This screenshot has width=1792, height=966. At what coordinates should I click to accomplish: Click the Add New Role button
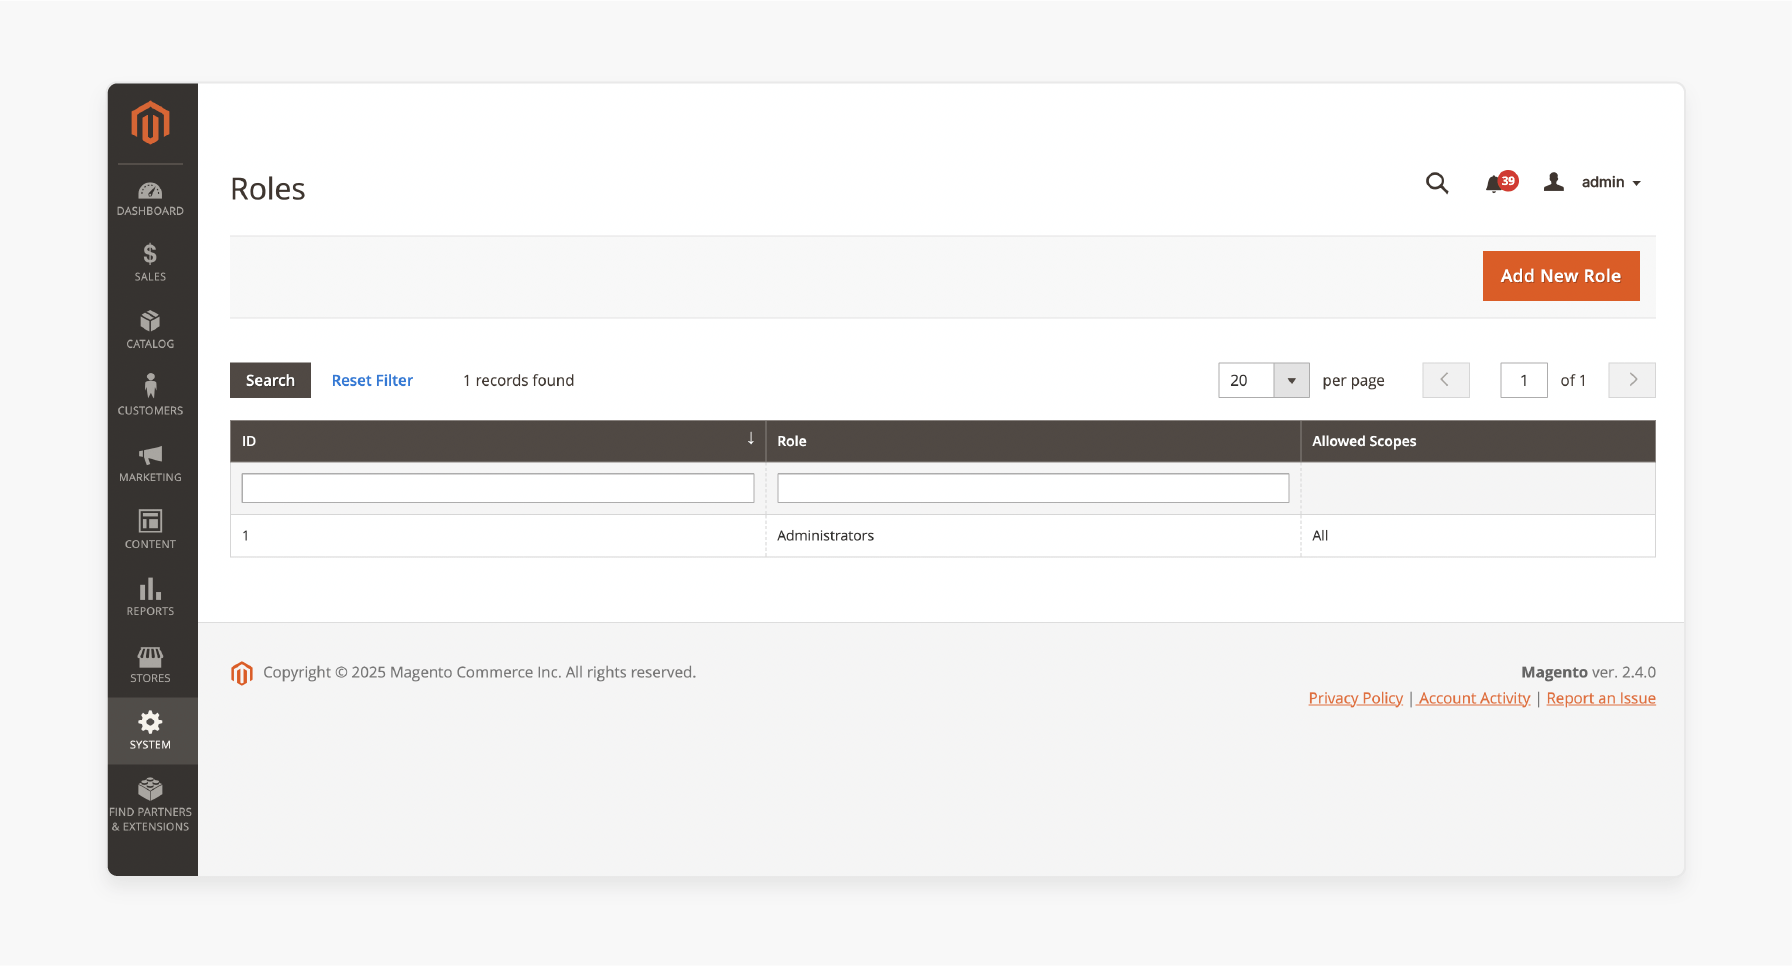1561,276
